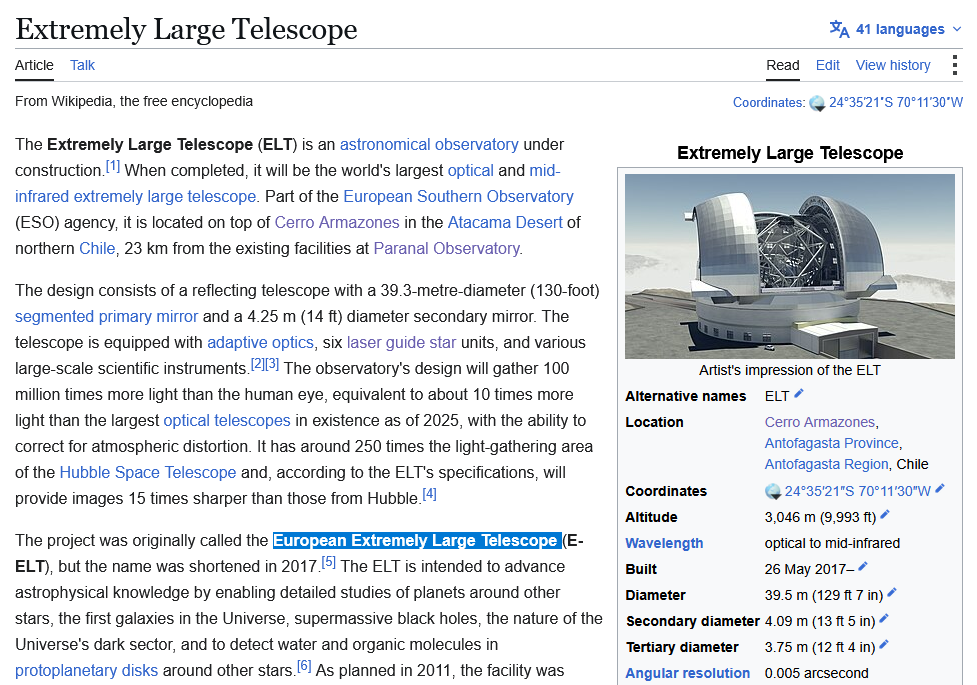This screenshot has width=977, height=685.
Task: Click edit pencil beside infobox coordinates
Action: tap(940, 489)
